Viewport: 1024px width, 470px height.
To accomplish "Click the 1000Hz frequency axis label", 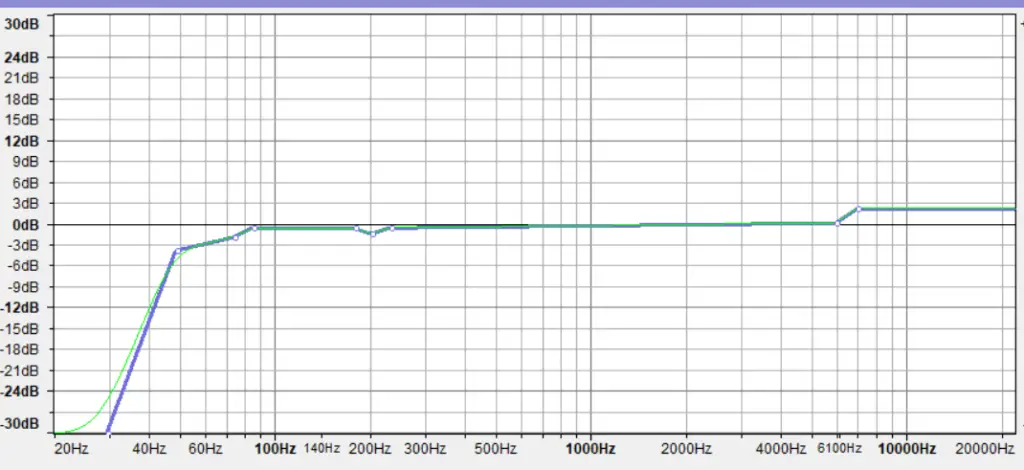I will coord(591,449).
